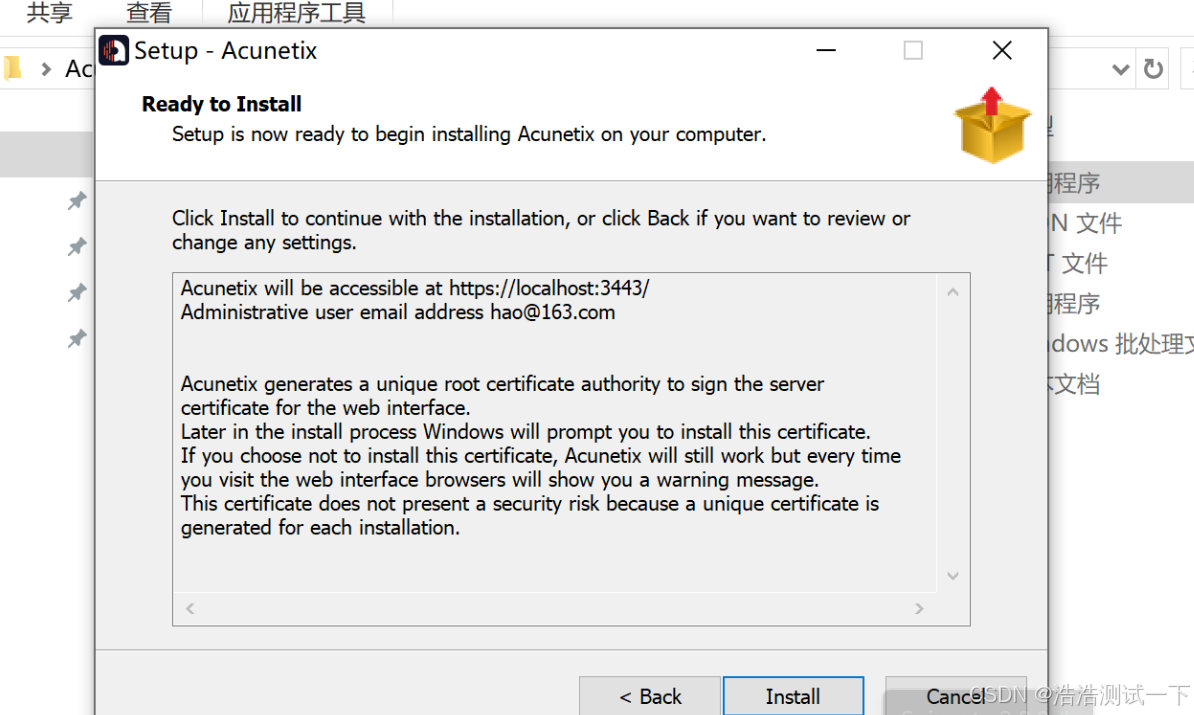
Task: Expand the address bar history dropdown in Explorer
Action: point(1120,70)
